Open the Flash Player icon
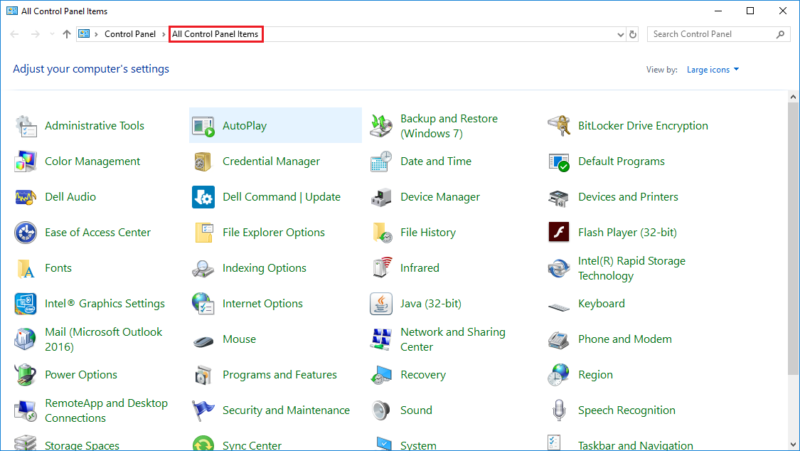800x451 pixels. click(559, 233)
